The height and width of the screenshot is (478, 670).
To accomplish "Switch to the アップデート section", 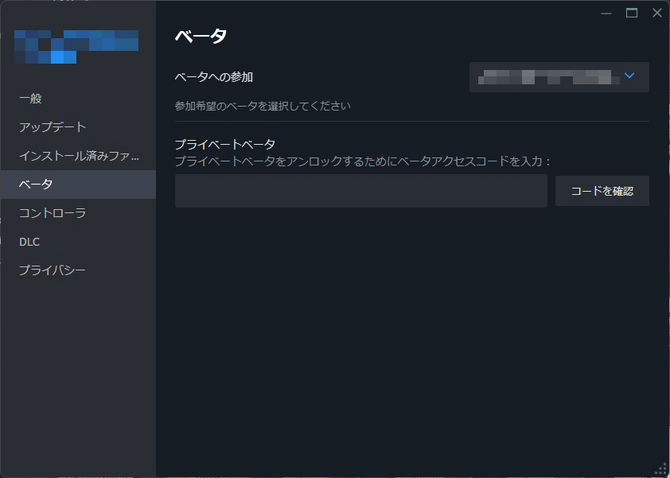I will 53,127.
